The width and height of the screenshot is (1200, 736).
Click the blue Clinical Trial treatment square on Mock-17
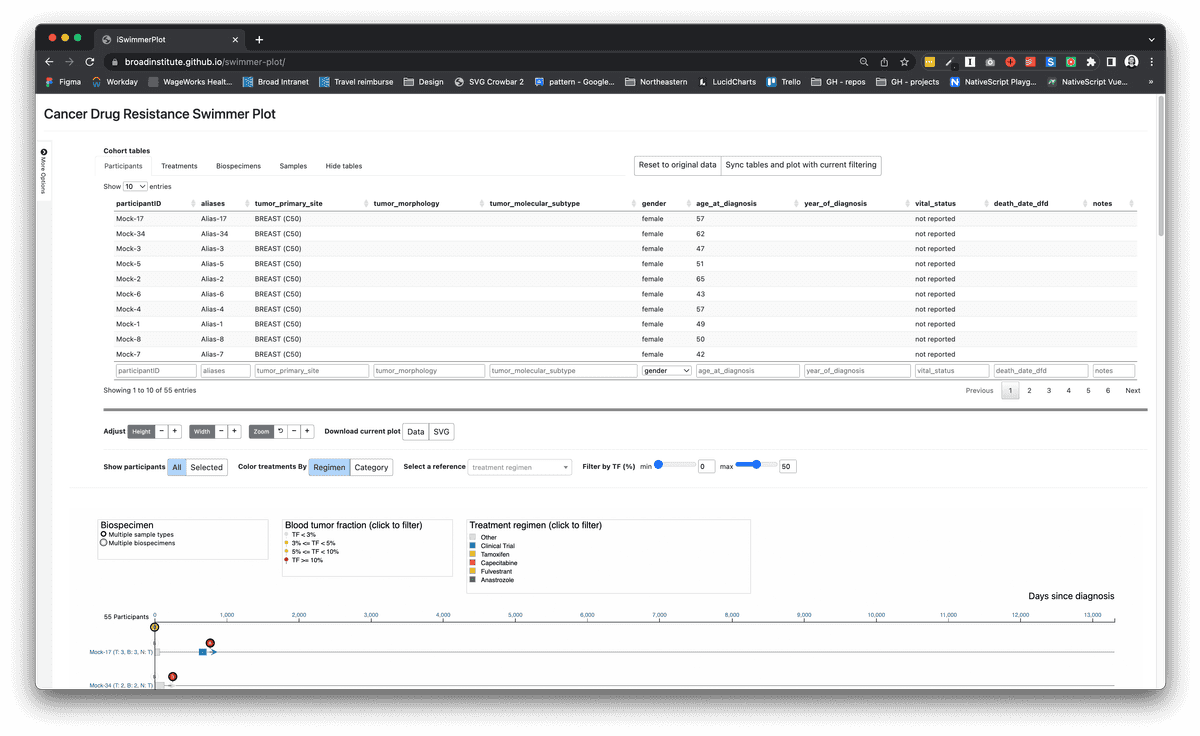tap(202, 652)
